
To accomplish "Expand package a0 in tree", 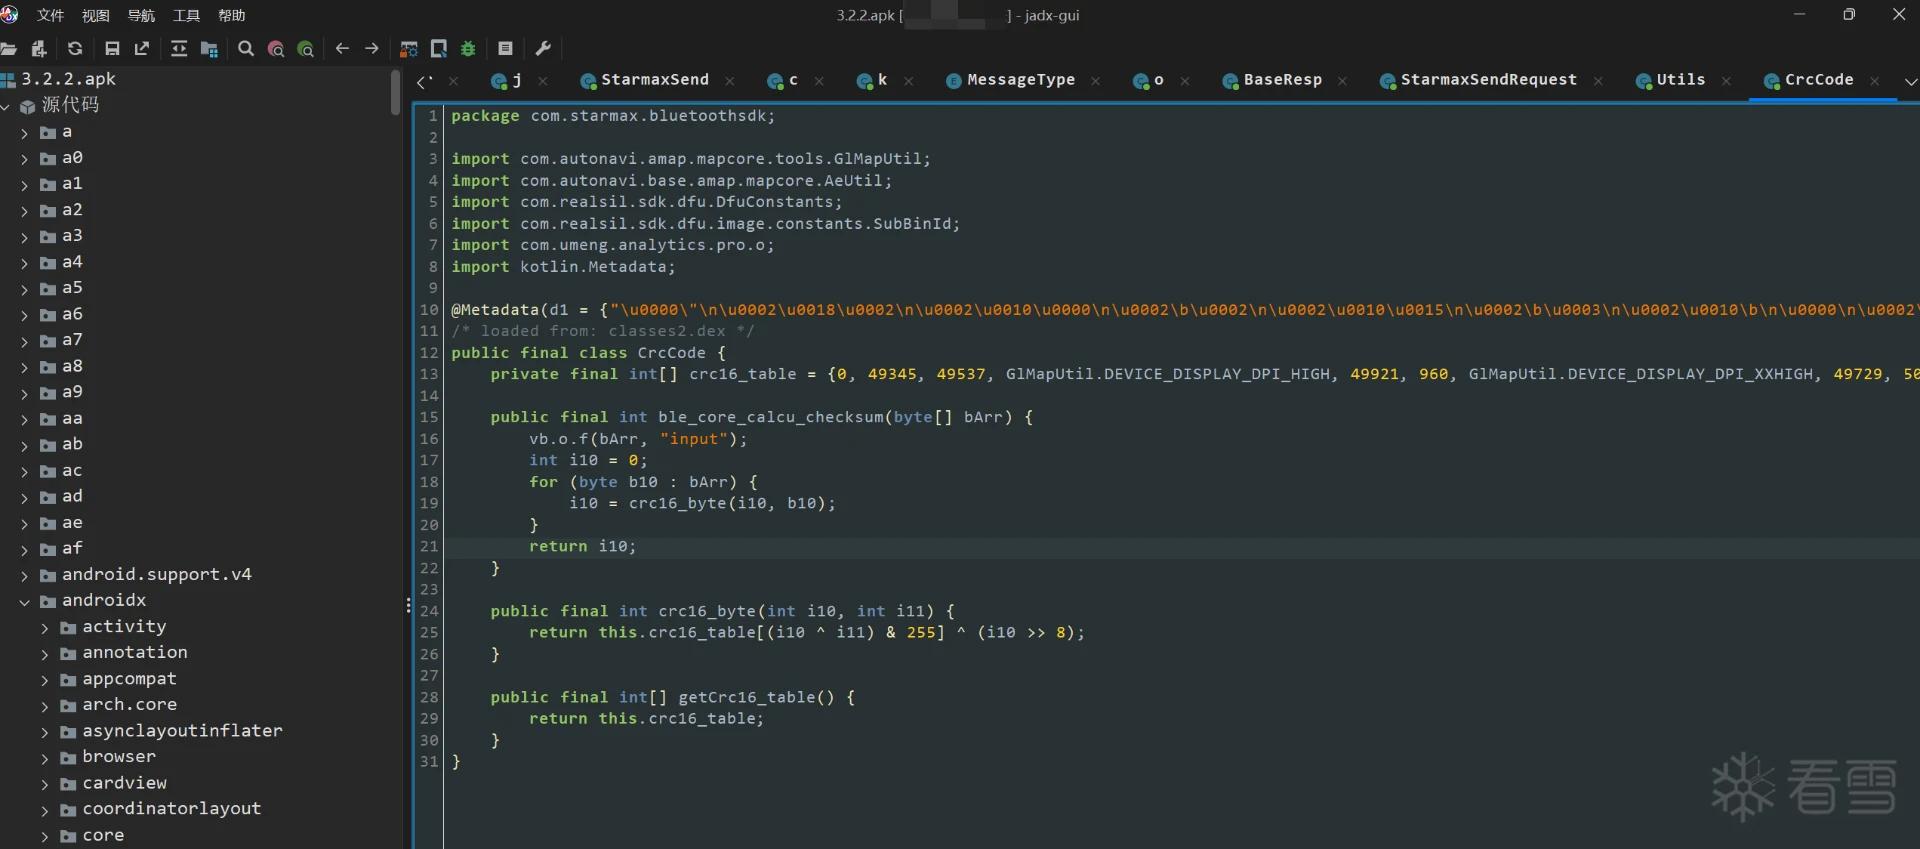I will pos(25,159).
